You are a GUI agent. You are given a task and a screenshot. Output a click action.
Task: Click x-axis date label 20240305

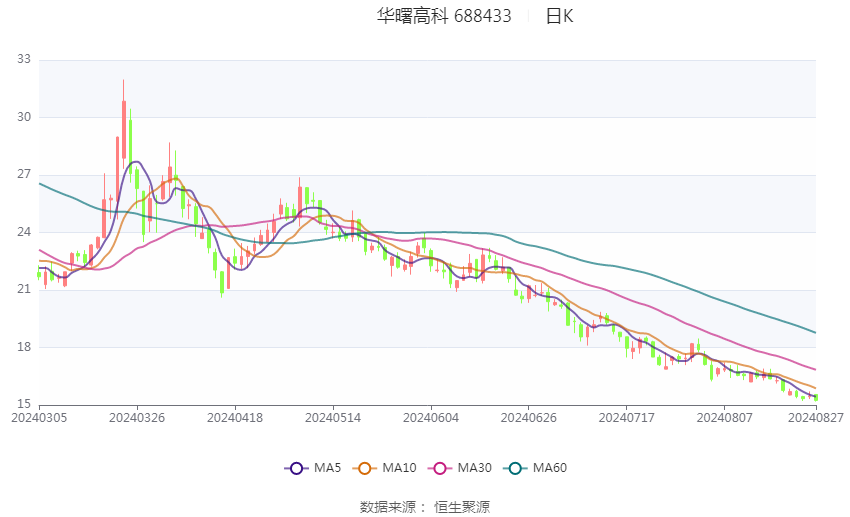tap(39, 418)
